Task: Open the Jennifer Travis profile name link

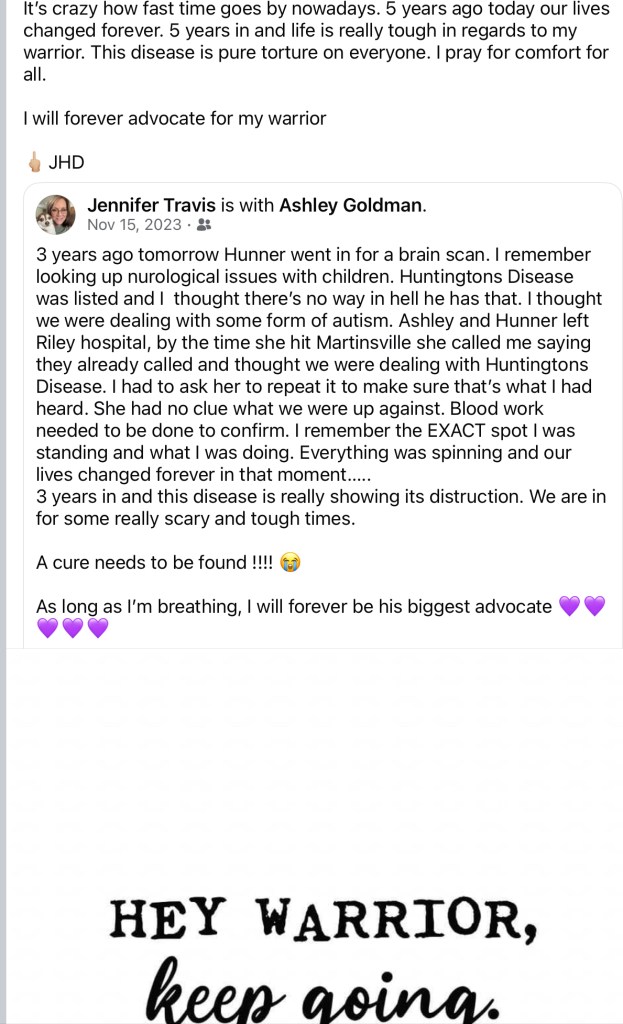Action: (151, 204)
